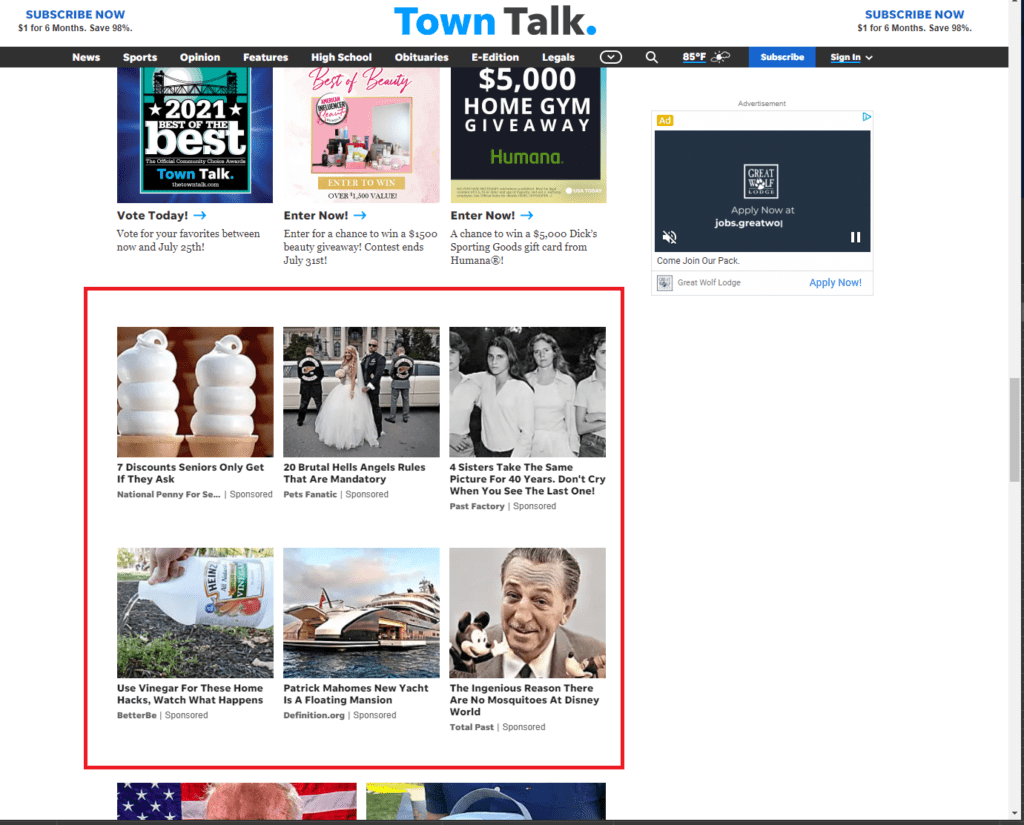Click the scrollbar down arrow
Screen dimensions: 1024x825
pos(1014,813)
